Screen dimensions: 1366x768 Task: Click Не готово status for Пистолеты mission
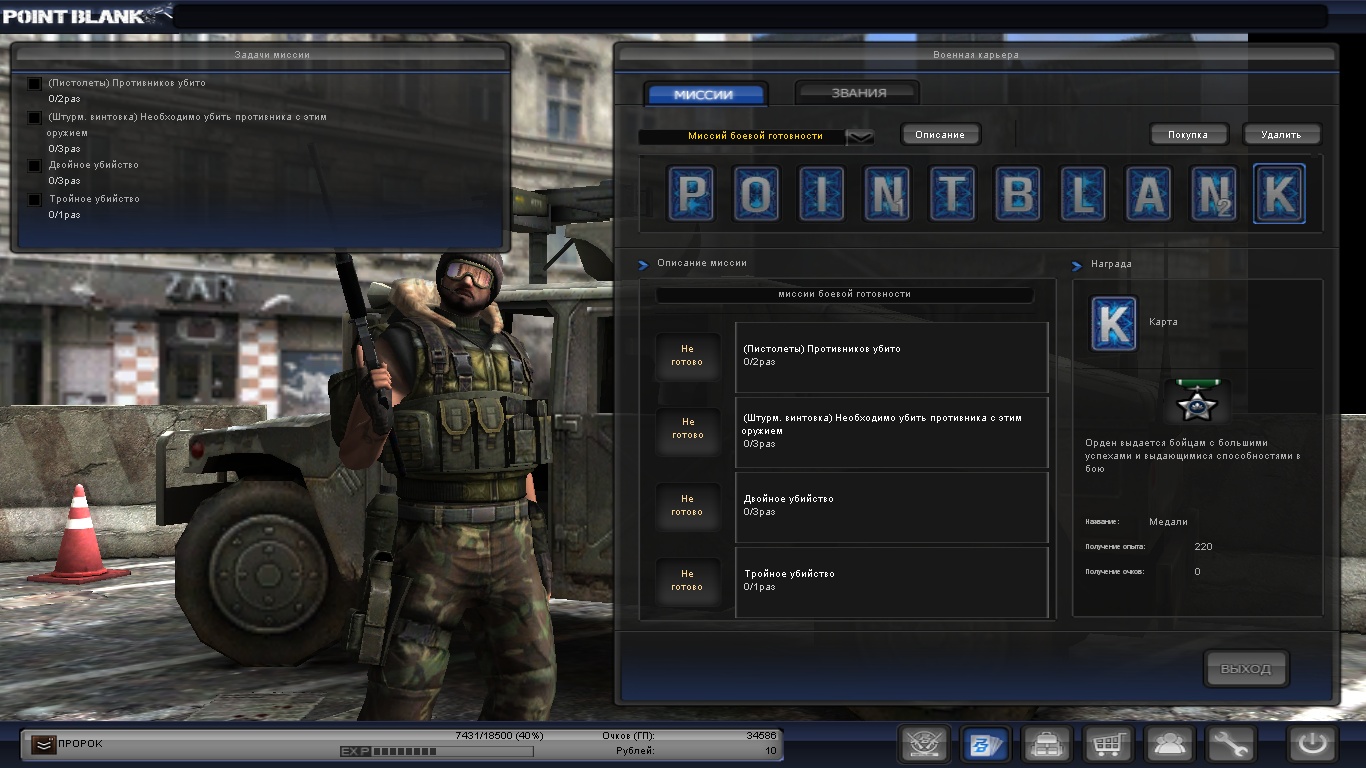[687, 356]
